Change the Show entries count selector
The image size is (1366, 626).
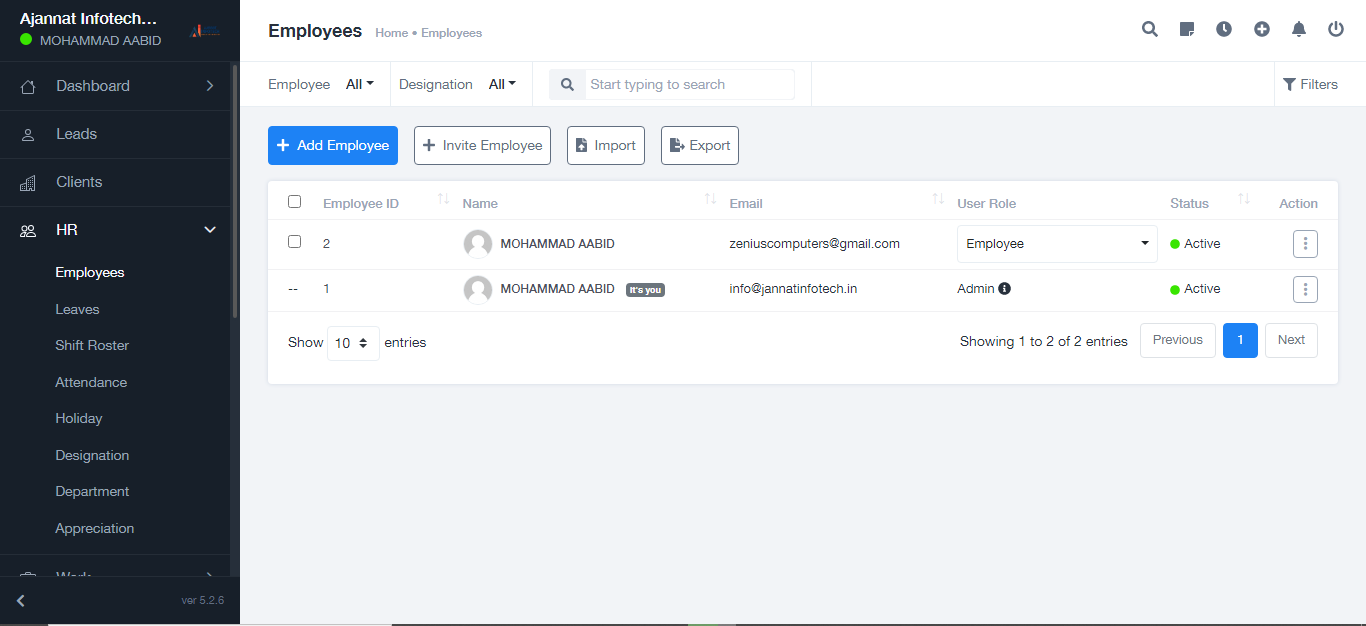(x=353, y=343)
